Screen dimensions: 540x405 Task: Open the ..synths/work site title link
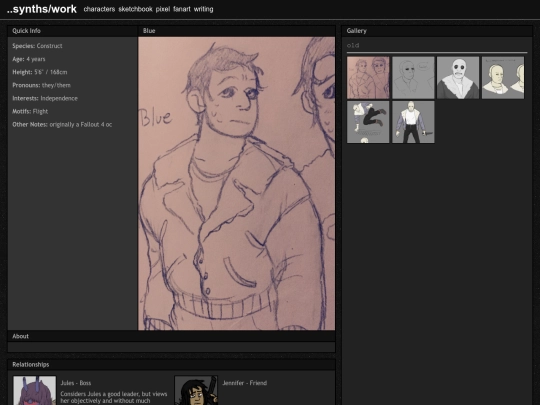42,9
